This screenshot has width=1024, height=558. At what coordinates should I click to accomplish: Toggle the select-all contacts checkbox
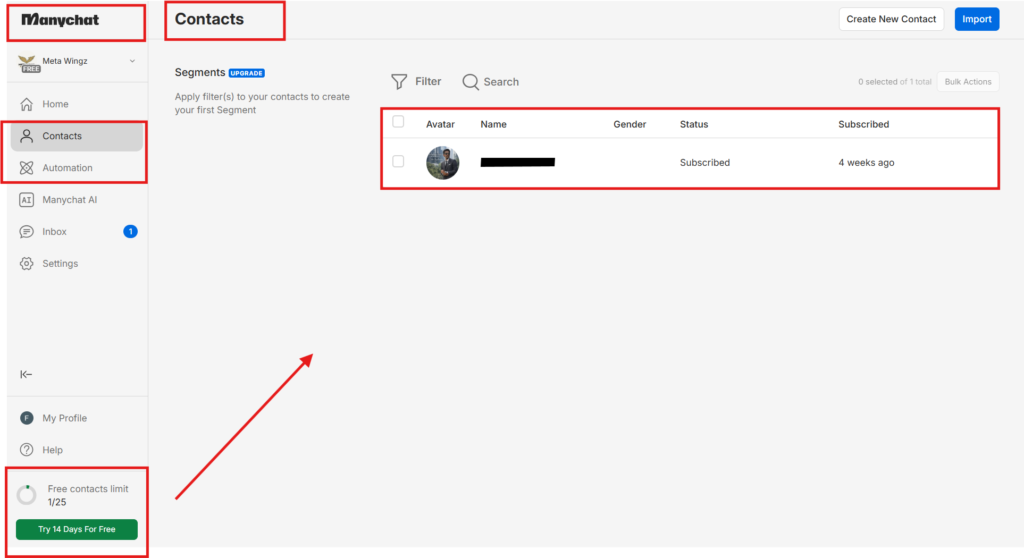(398, 122)
